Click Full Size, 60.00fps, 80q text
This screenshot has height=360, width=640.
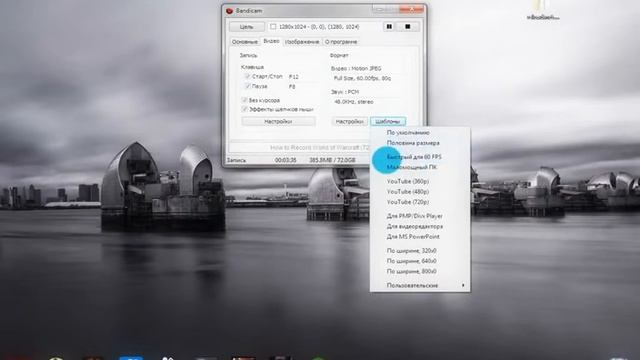362,78
